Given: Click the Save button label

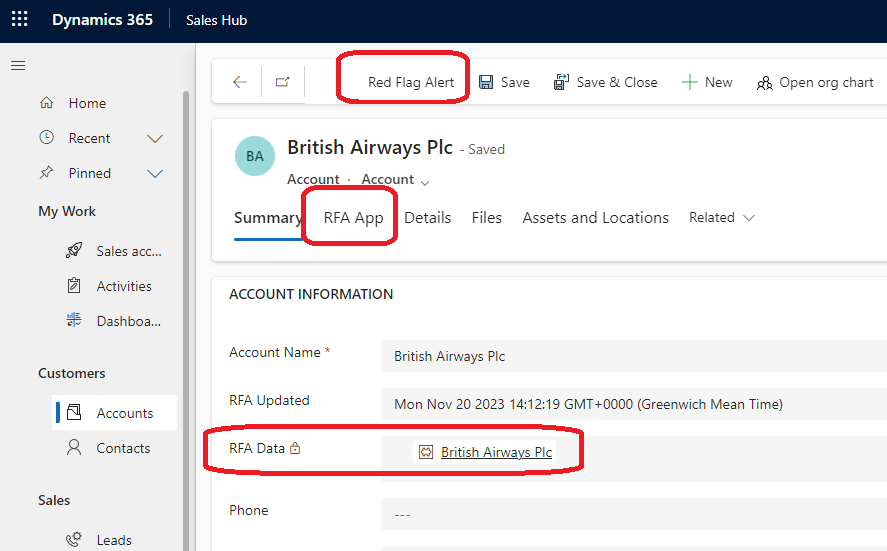Looking at the screenshot, I should [515, 83].
